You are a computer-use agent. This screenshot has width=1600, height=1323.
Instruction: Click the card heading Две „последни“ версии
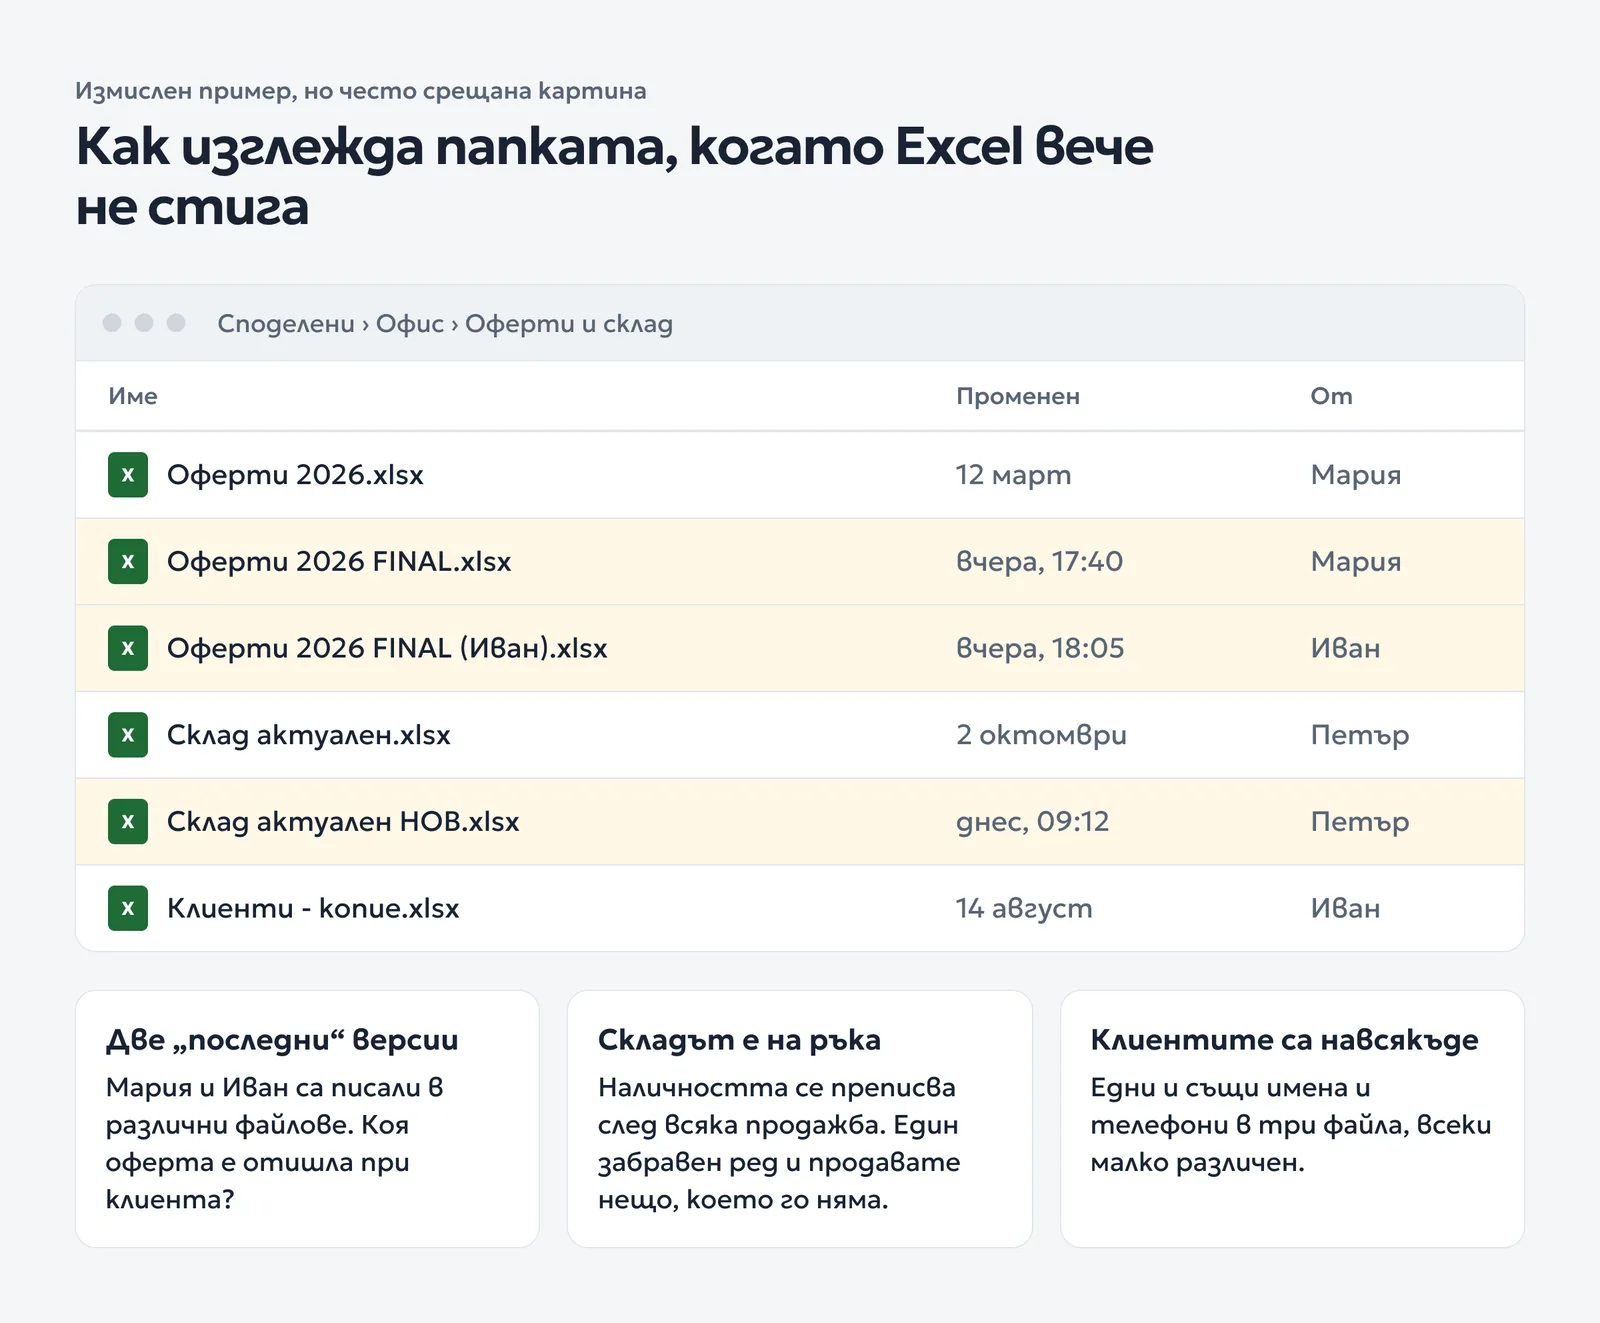282,1040
